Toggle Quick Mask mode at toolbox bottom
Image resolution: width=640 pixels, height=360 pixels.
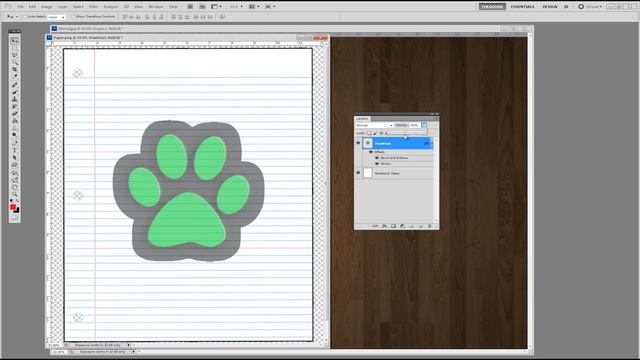coord(15,218)
